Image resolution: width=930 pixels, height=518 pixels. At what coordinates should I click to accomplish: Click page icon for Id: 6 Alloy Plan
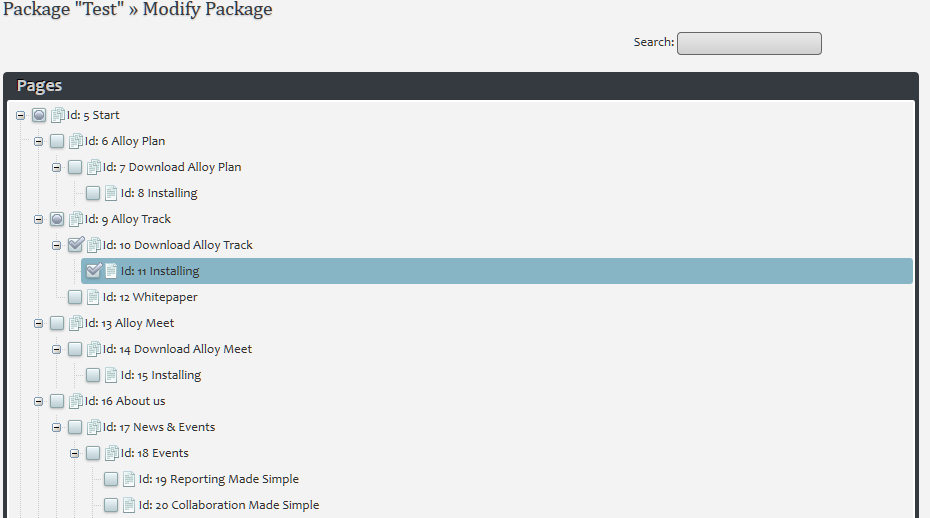(x=76, y=141)
